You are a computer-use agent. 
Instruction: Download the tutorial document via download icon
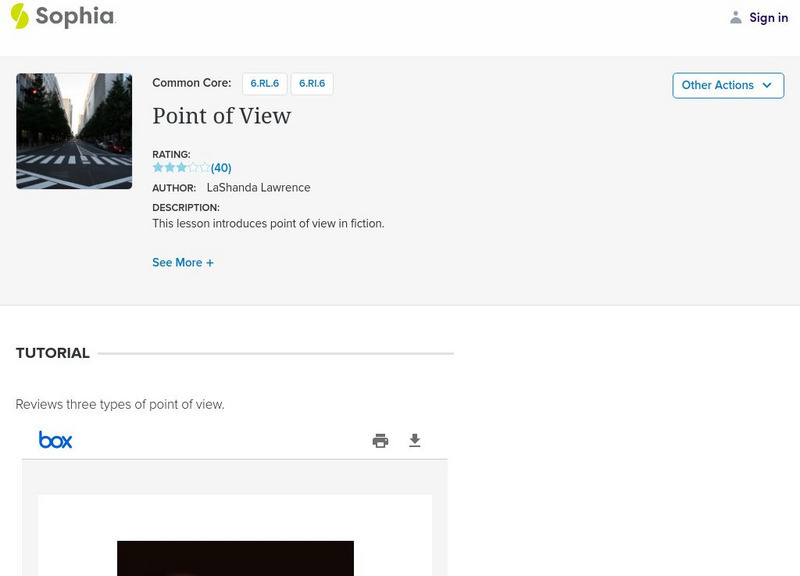(x=414, y=439)
